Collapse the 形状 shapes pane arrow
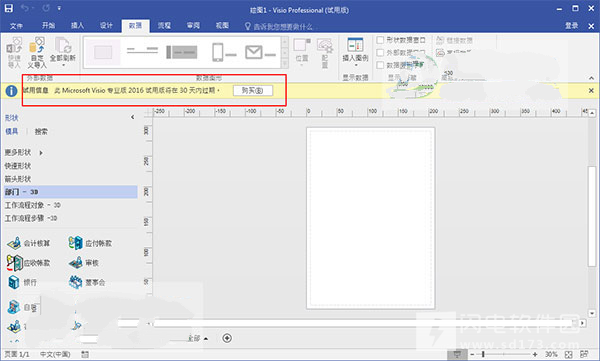Image resolution: width=600 pixels, height=361 pixels. [x=132, y=117]
